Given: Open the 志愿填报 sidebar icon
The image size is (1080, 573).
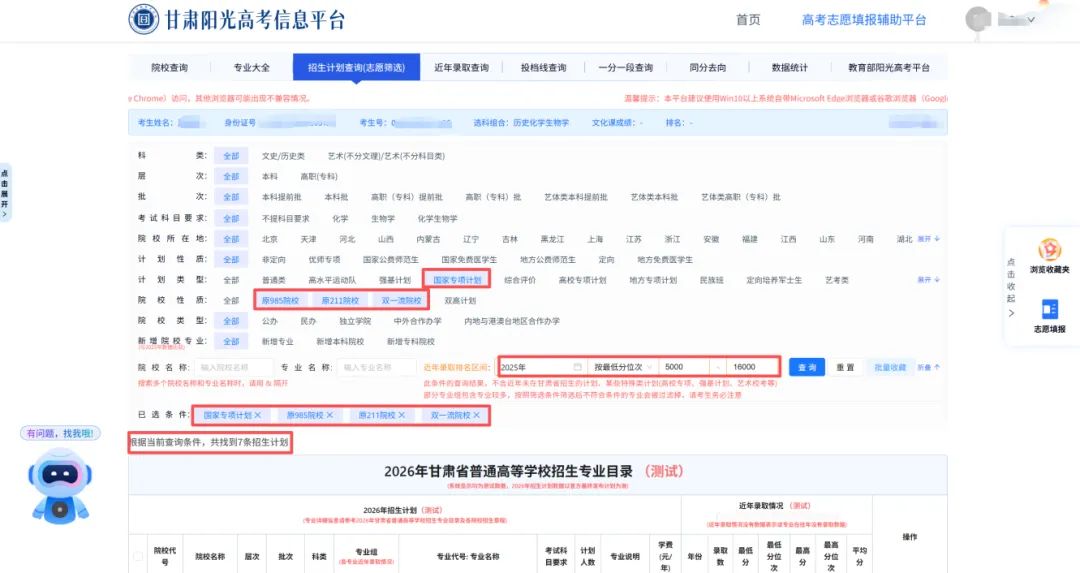Looking at the screenshot, I should coord(1050,316).
